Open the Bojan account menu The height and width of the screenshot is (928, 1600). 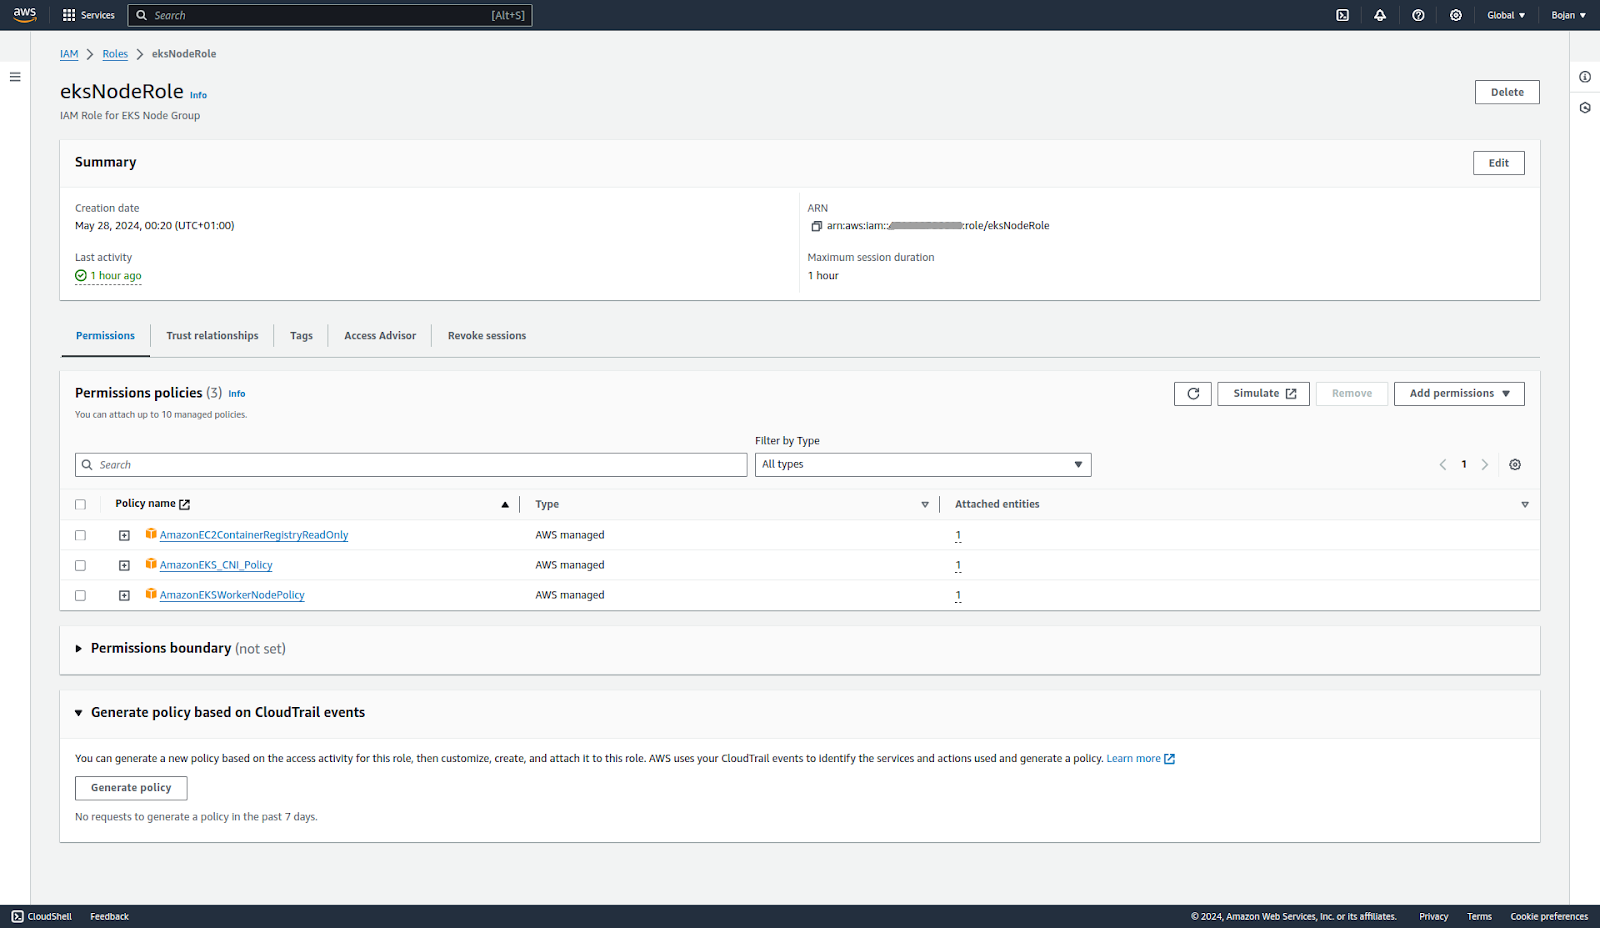(1568, 15)
